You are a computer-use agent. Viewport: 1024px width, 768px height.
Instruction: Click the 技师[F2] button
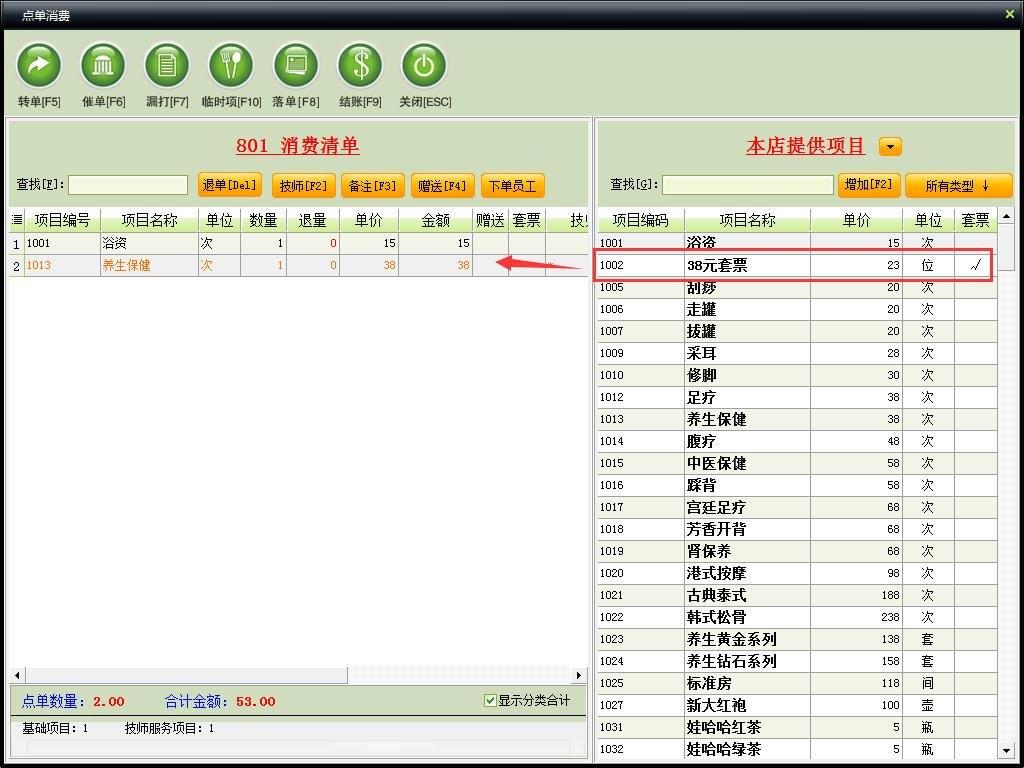[304, 185]
